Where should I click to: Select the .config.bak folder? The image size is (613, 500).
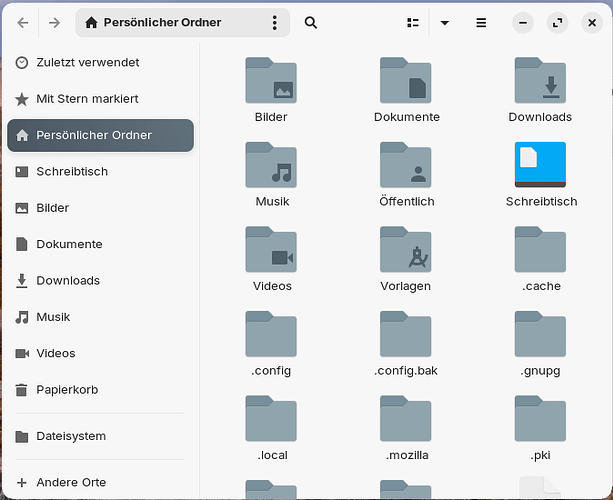coord(405,334)
